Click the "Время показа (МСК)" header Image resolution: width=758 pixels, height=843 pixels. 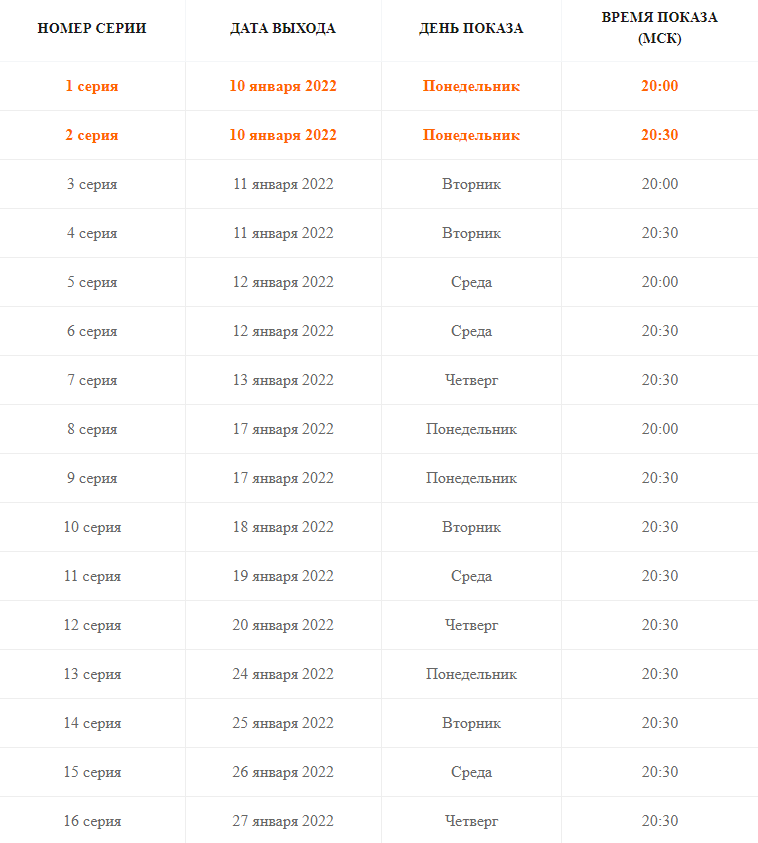click(659, 28)
